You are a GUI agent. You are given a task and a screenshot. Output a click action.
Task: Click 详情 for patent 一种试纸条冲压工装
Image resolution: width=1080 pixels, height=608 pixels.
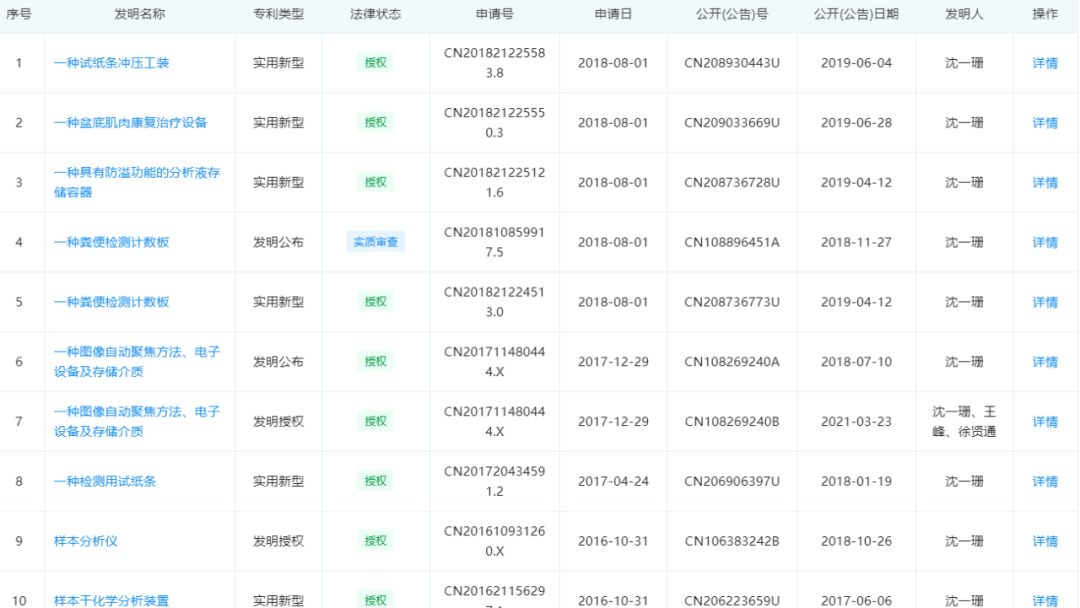(1044, 62)
